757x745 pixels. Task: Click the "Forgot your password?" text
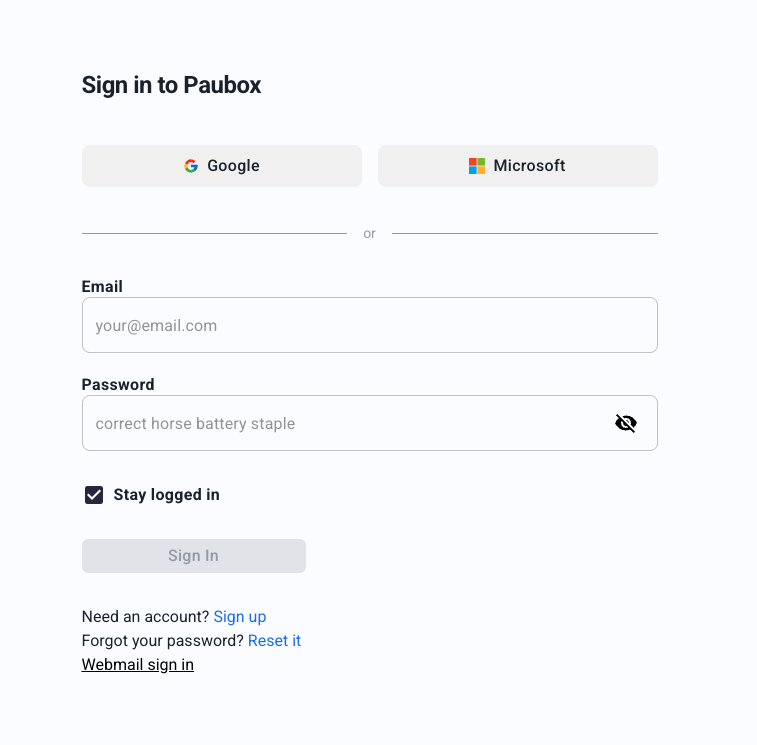(162, 641)
